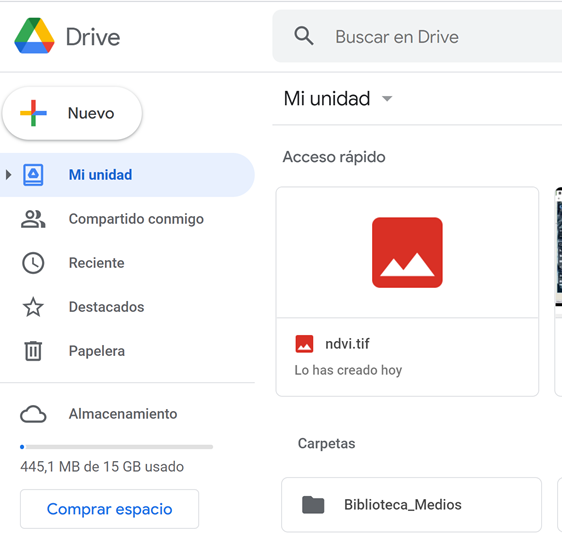
Task: Click the Biblioteca_Medios folder icon
Action: click(x=313, y=505)
